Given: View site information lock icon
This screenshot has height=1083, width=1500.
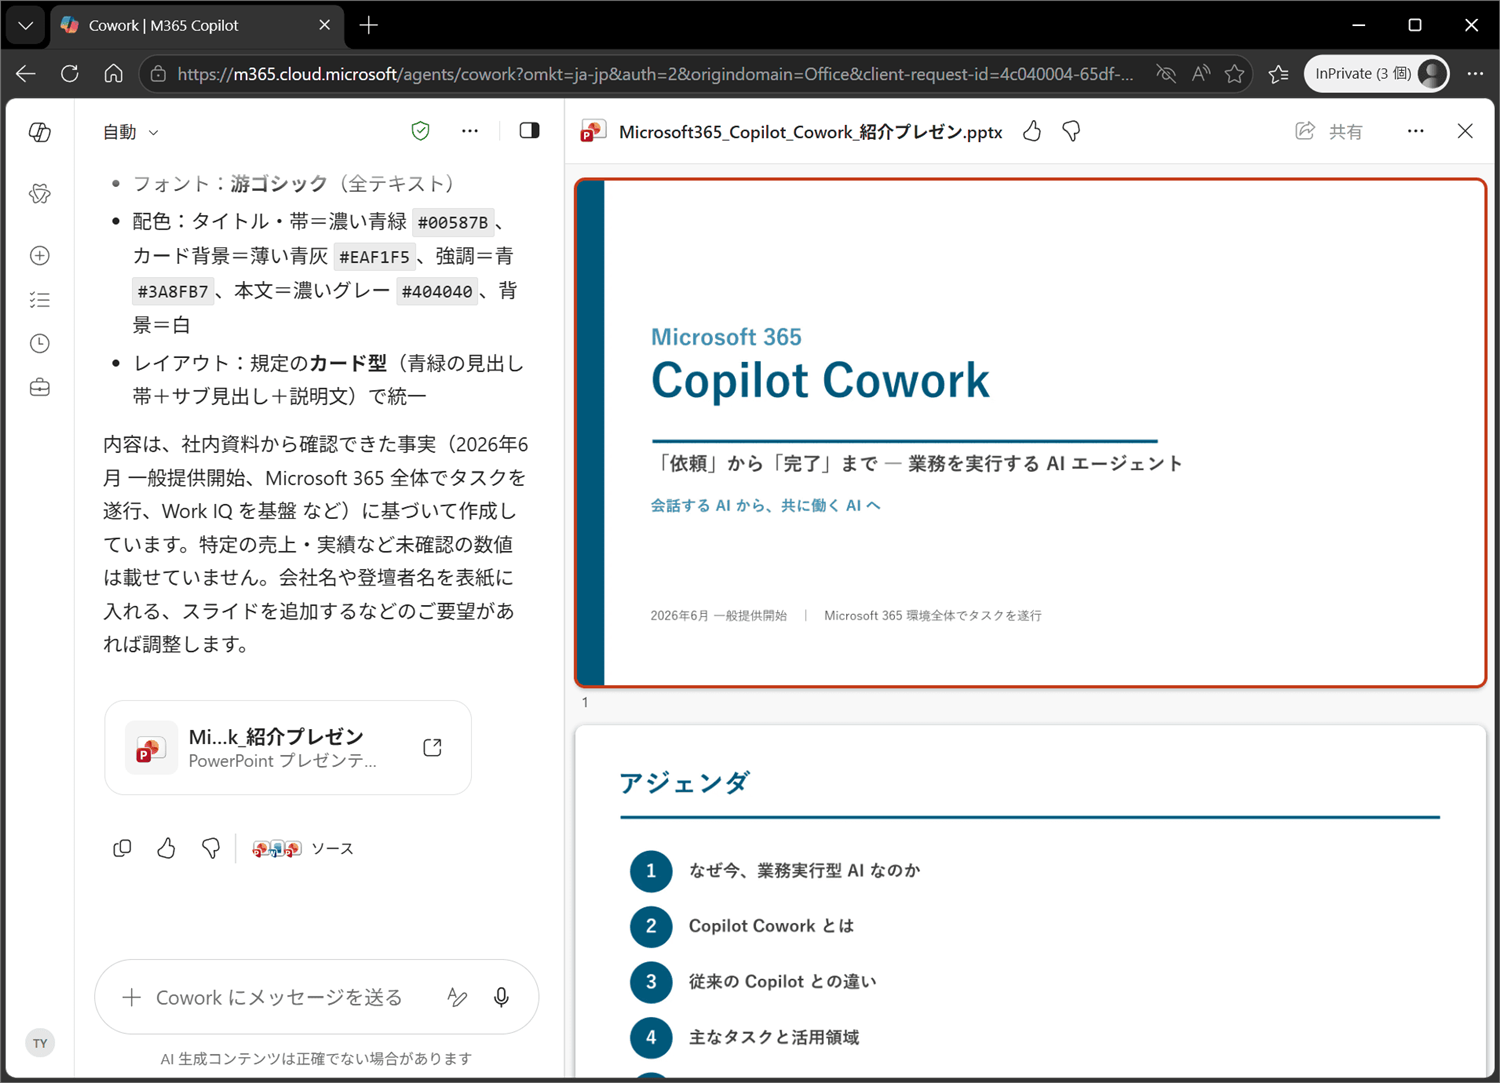Looking at the screenshot, I should pyautogui.click(x=158, y=74).
